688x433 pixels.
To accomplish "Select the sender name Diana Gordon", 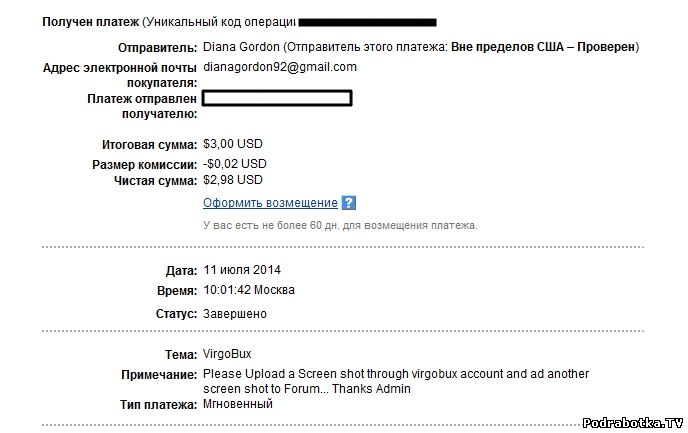I will (240, 47).
